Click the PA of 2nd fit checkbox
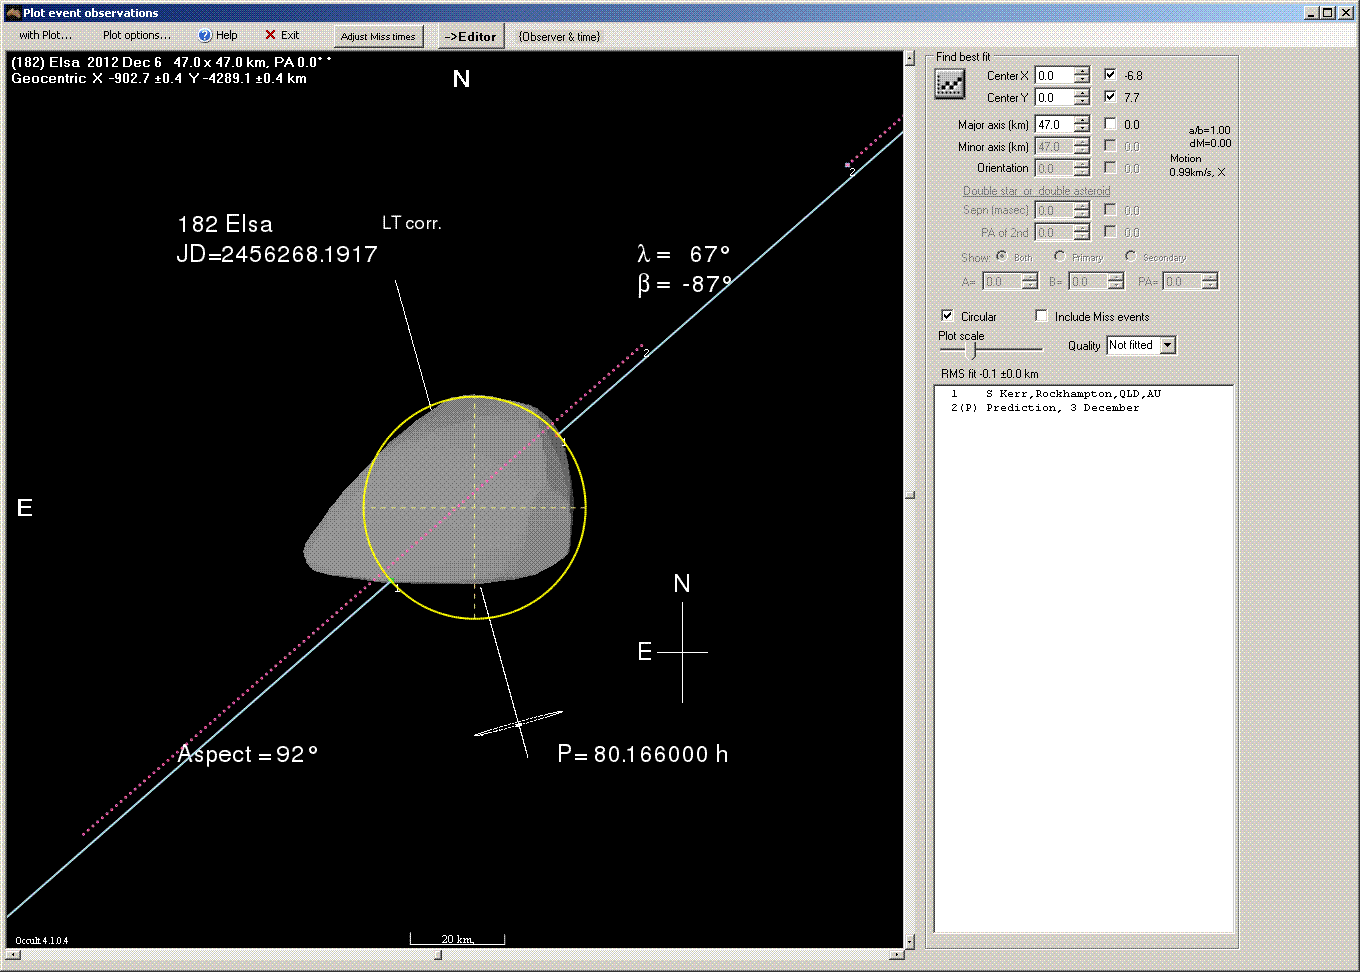Viewport: 1360px width, 972px height. [x=1110, y=232]
